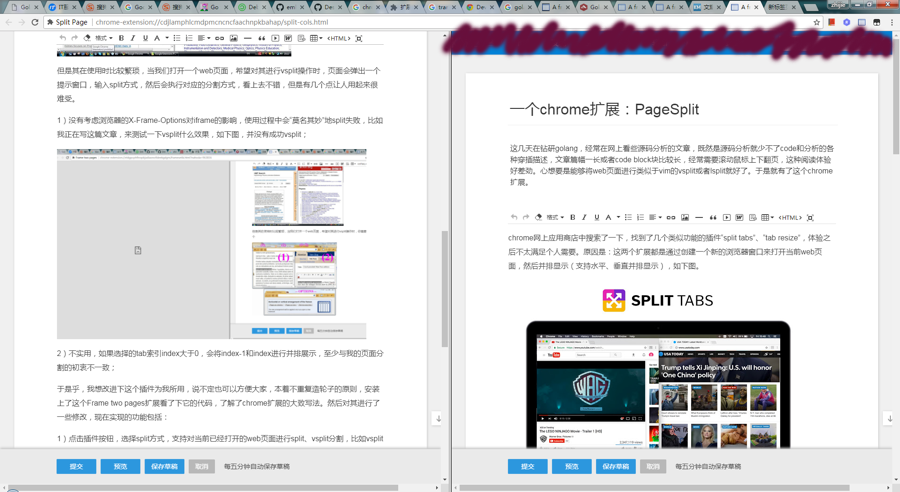Click 保存草稿 save draft in right pane
Viewport: 900px width, 492px height.
(616, 466)
